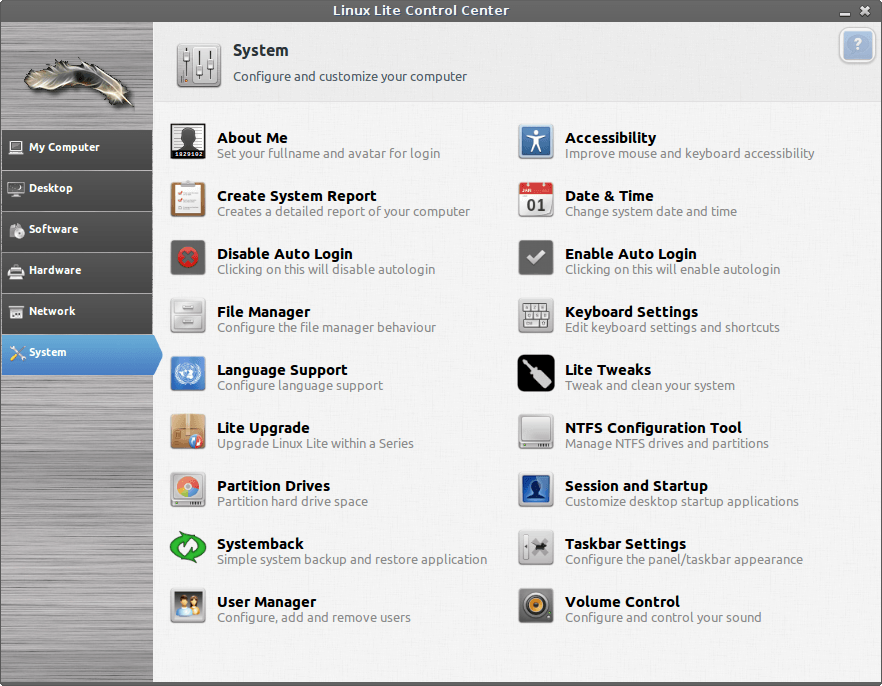This screenshot has height=686, width=882.
Task: Launch Create System Report
Action: [x=296, y=196]
